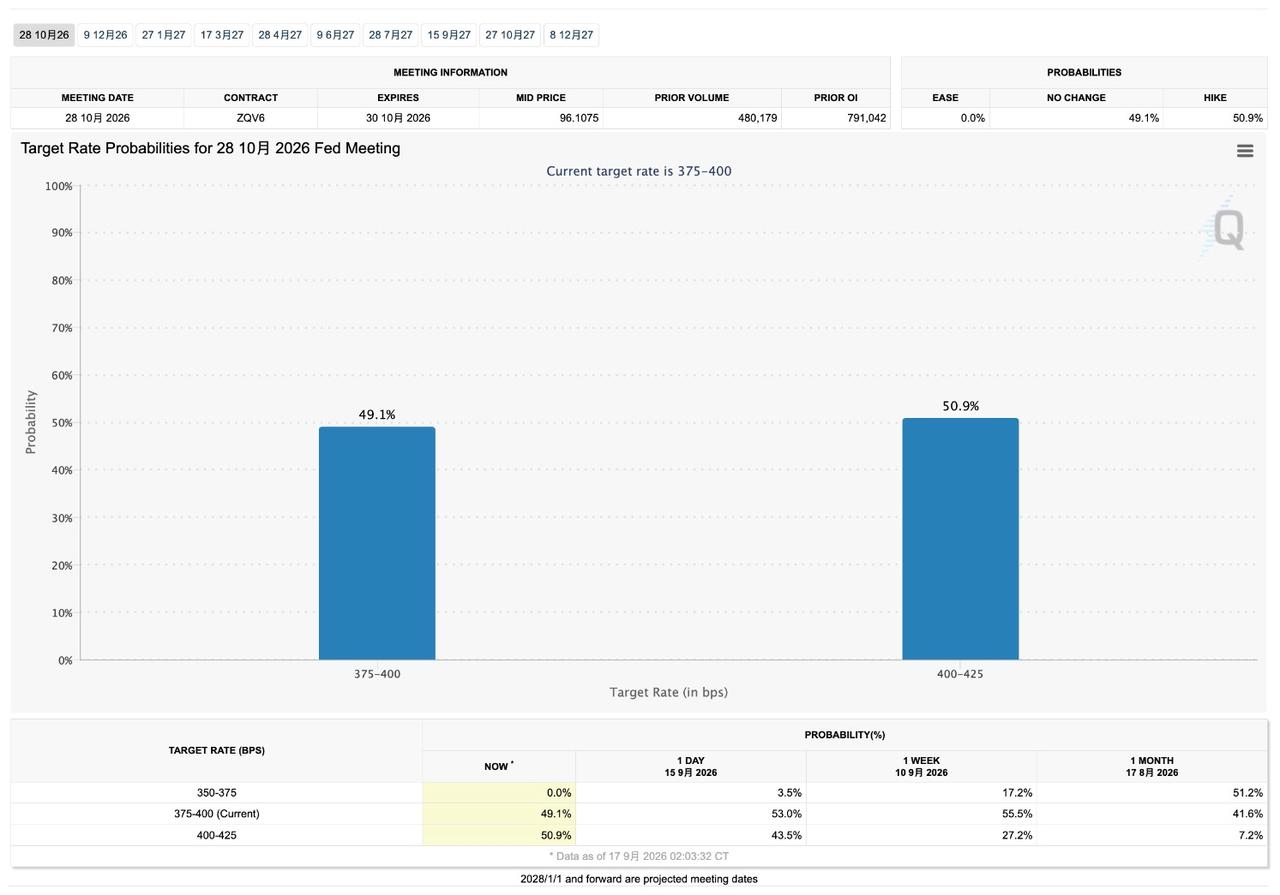Image resolution: width=1280 pixels, height=895 pixels.
Task: Select the 27 1月27 meeting tab
Action: click(x=164, y=35)
